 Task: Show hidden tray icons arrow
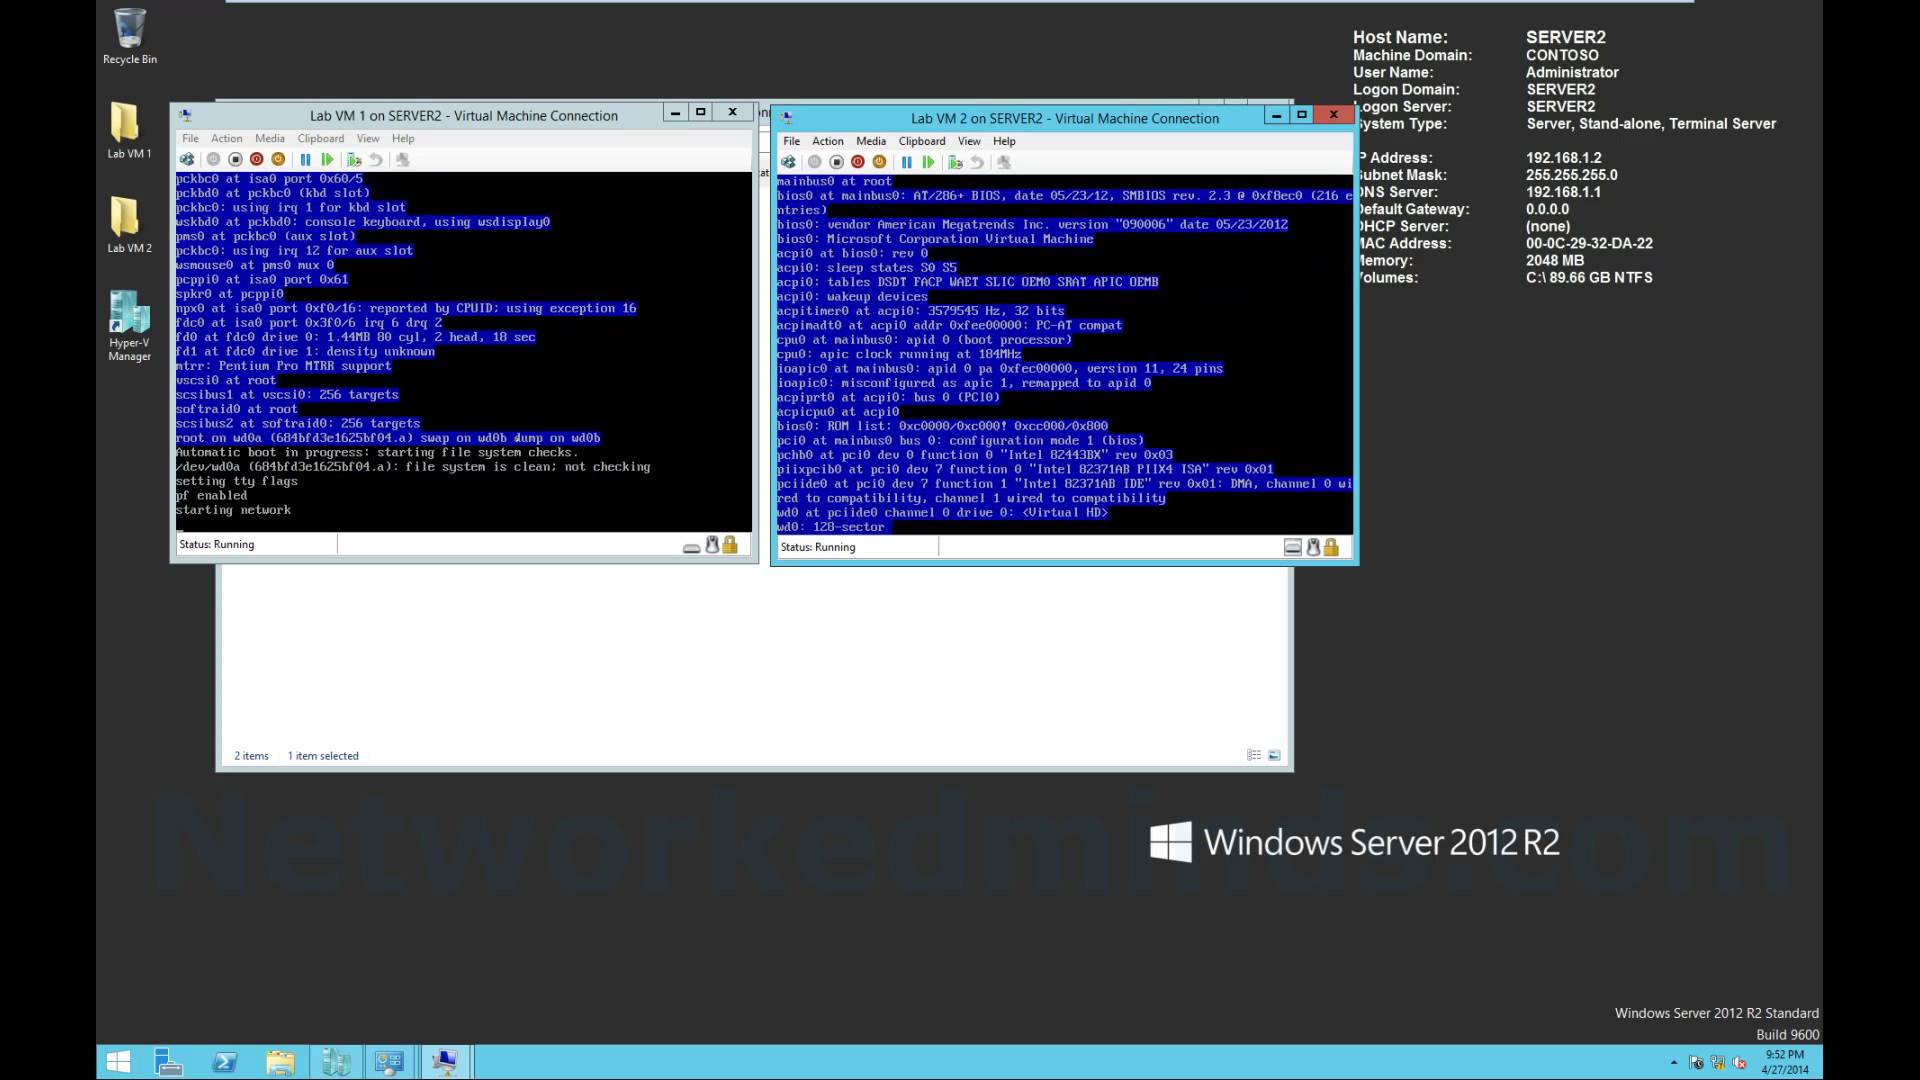[1673, 1062]
